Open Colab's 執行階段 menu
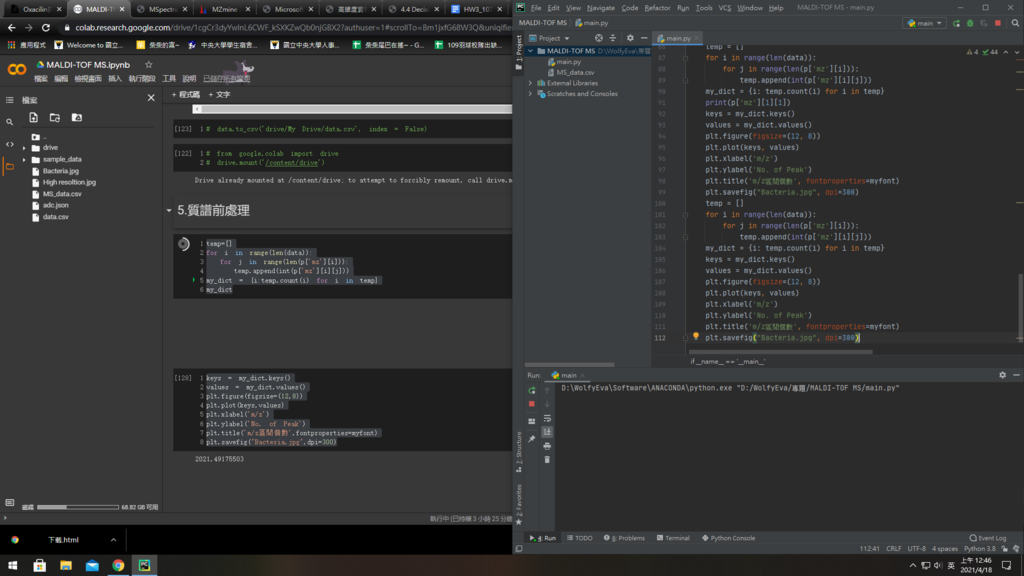Image resolution: width=1024 pixels, height=576 pixels. 142,78
